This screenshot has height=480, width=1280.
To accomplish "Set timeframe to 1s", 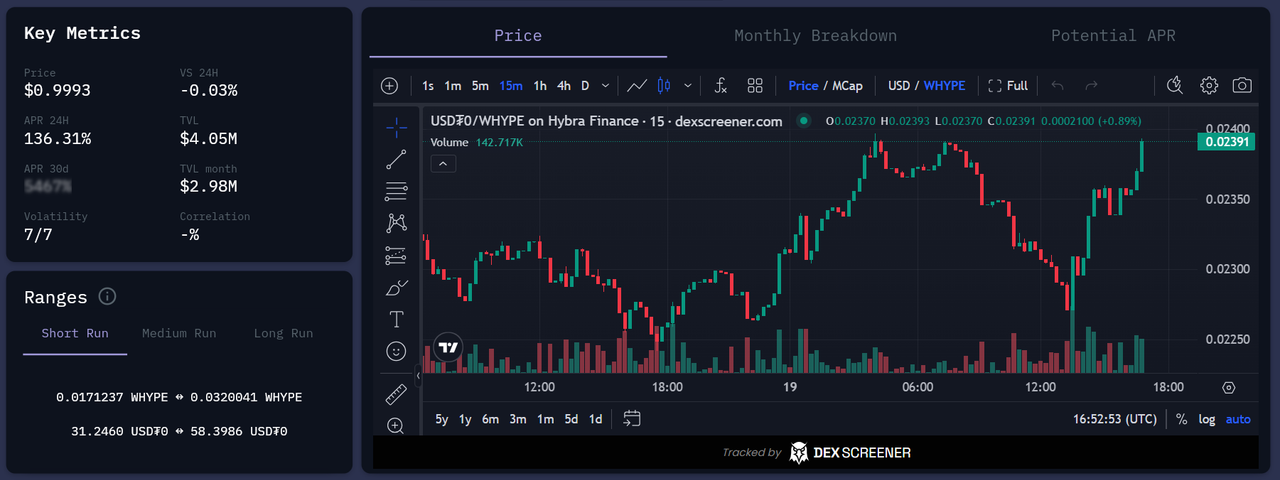I will [x=428, y=86].
